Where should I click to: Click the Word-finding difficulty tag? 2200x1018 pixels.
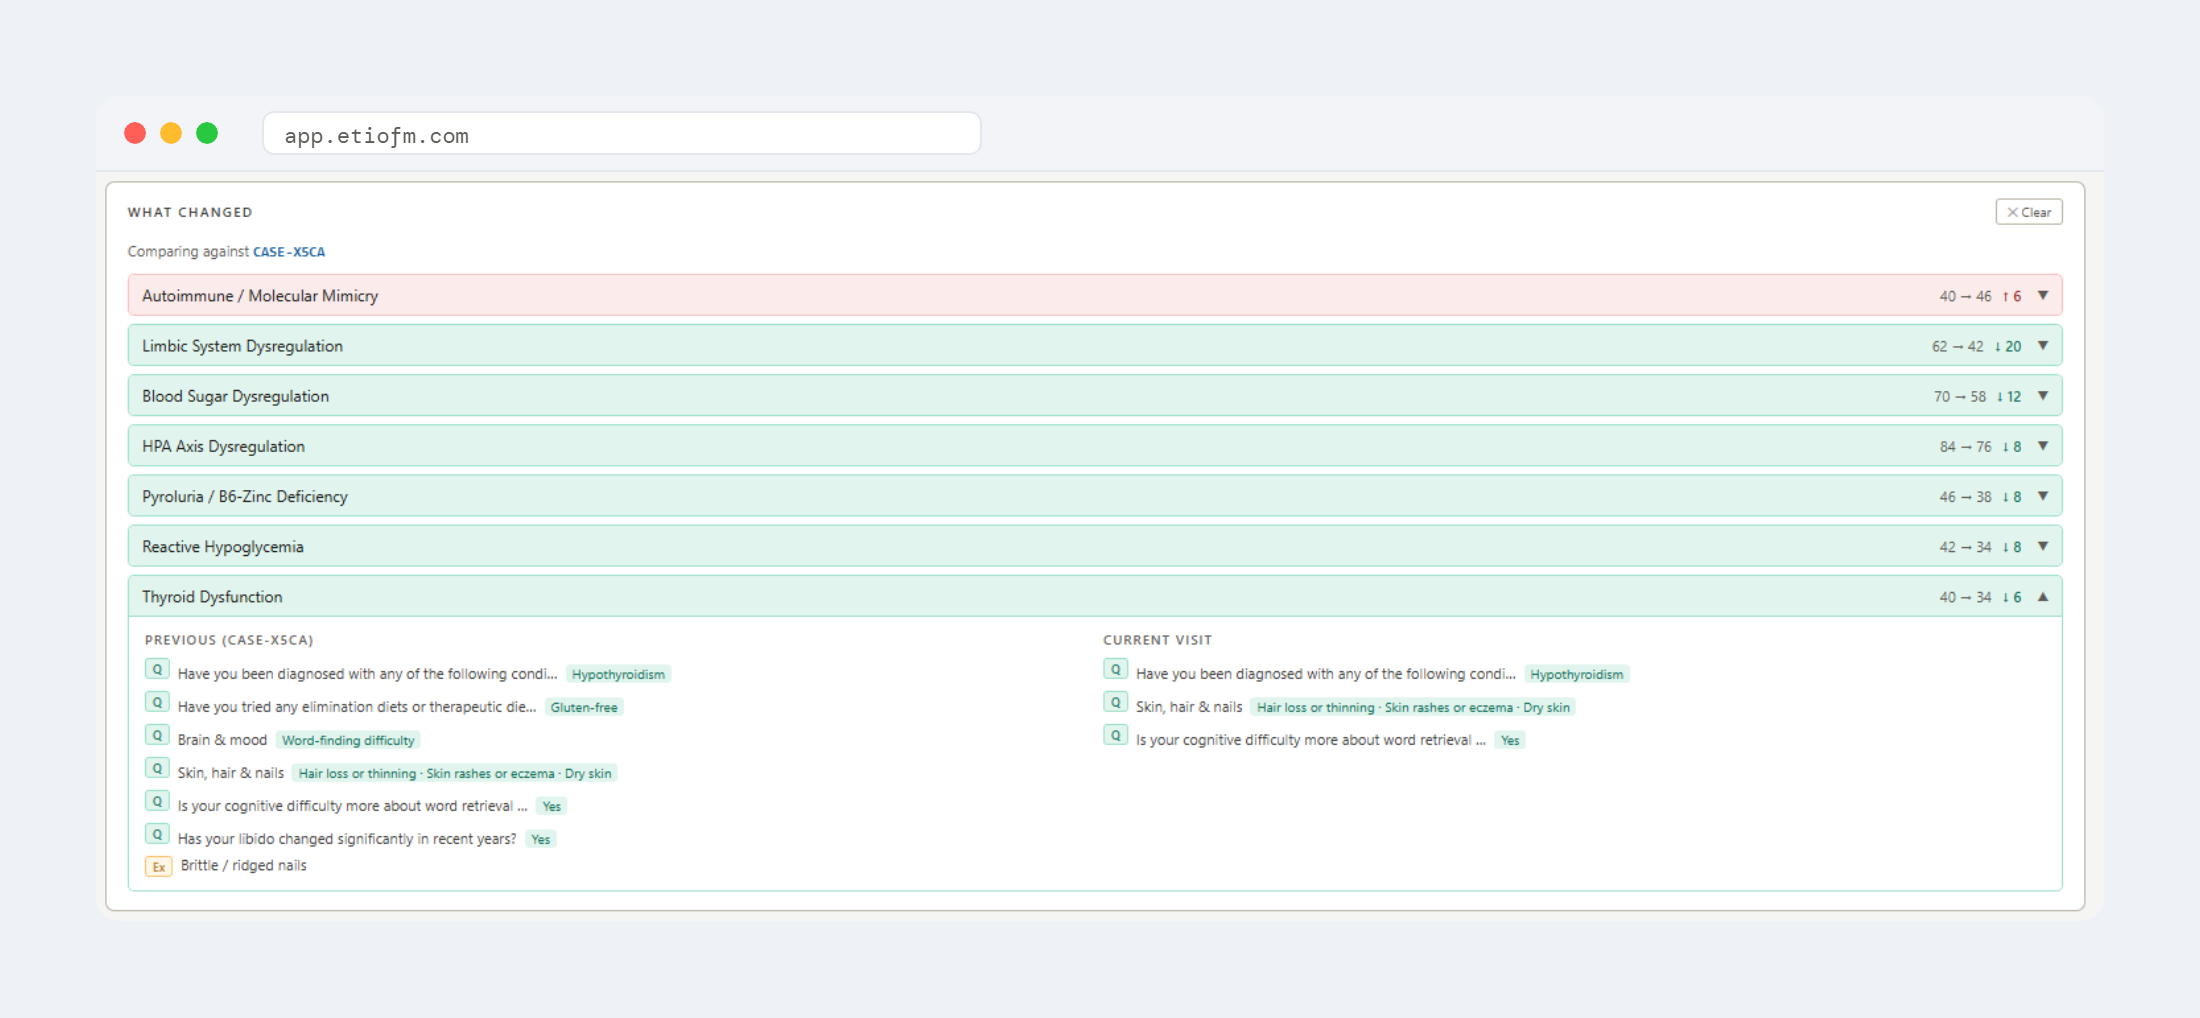[348, 740]
